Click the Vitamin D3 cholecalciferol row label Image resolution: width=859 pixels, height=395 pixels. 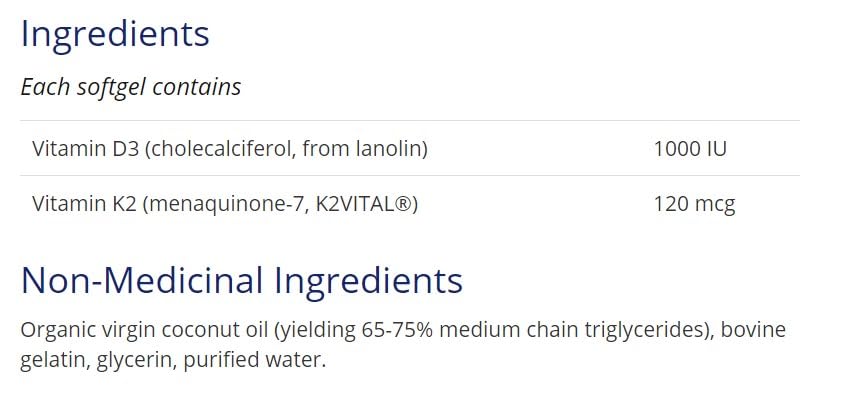click(x=230, y=148)
